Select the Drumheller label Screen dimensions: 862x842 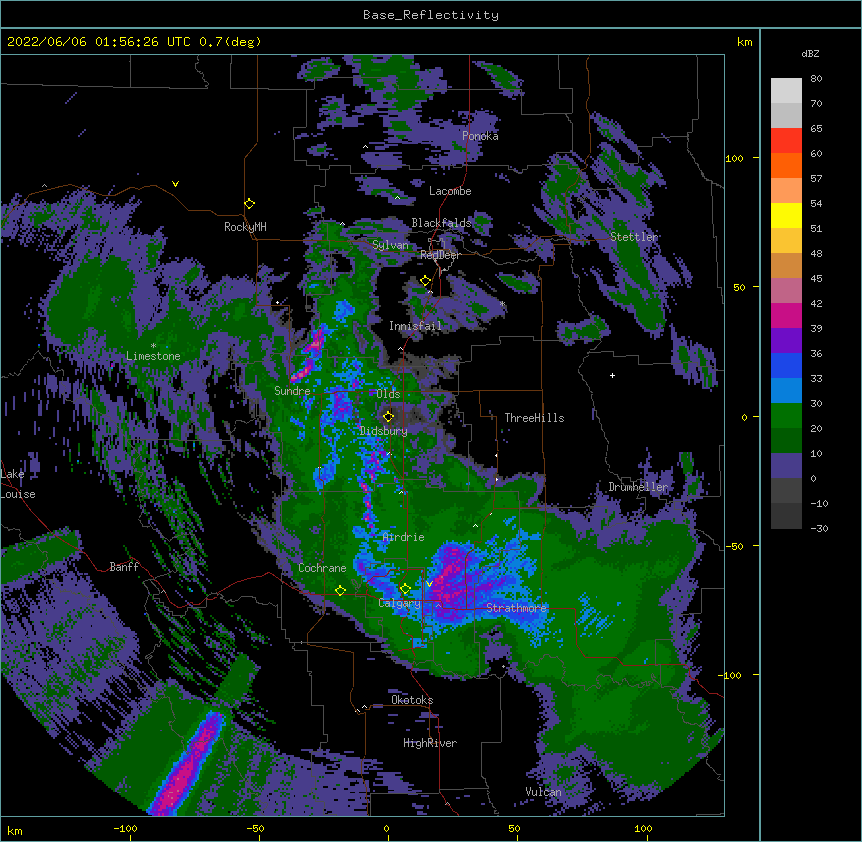[638, 487]
